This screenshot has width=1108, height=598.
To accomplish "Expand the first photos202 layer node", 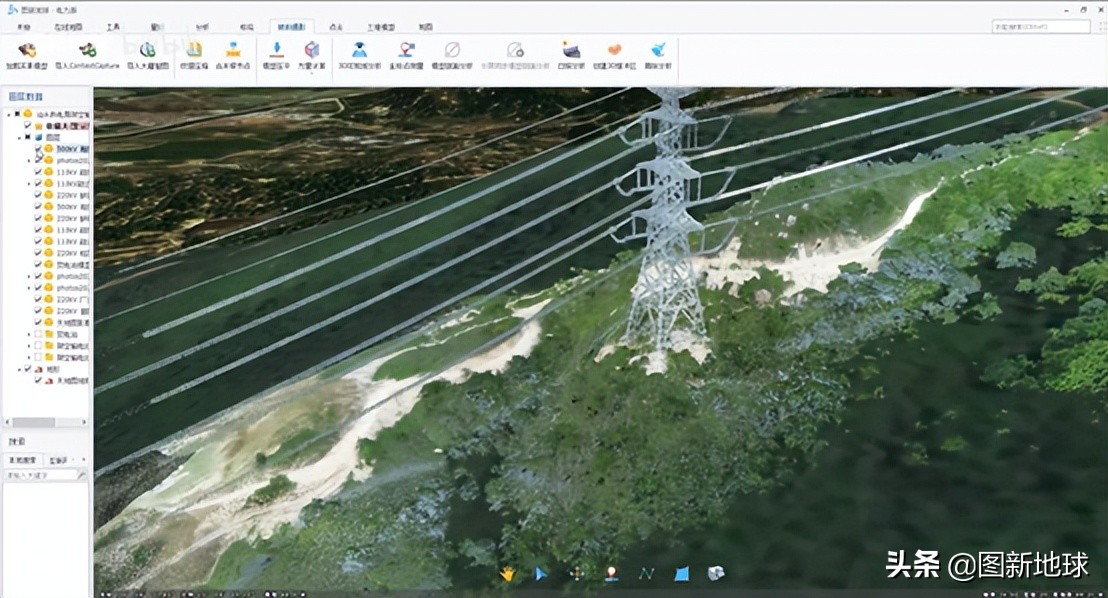I will pyautogui.click(x=28, y=161).
